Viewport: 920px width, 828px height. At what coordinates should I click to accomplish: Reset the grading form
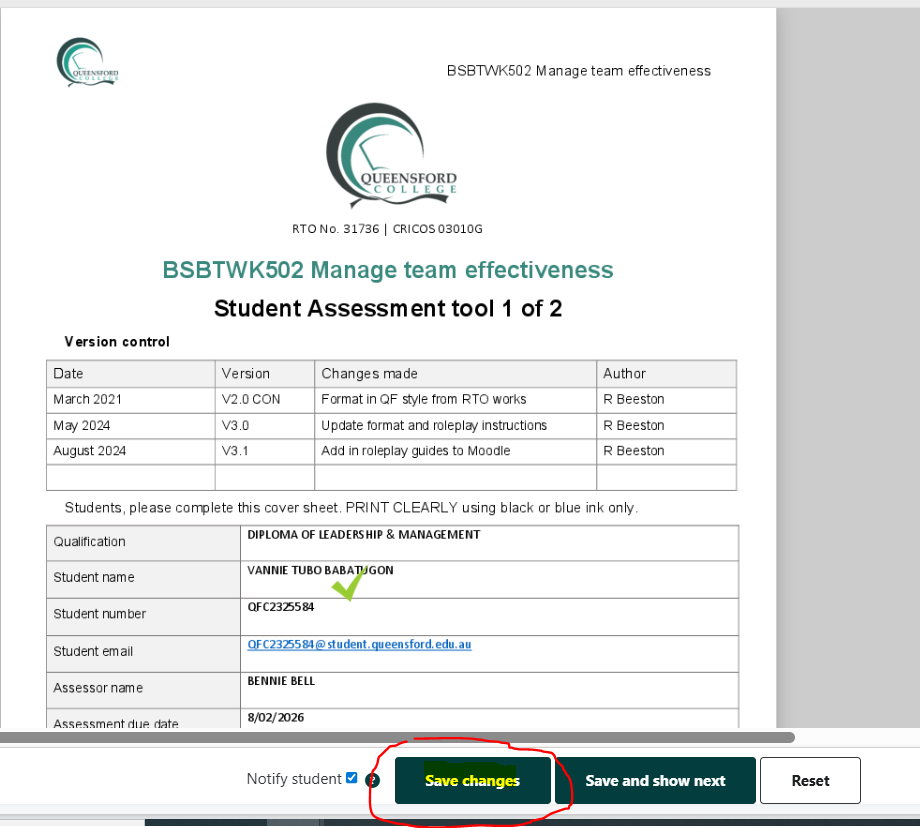click(x=810, y=781)
